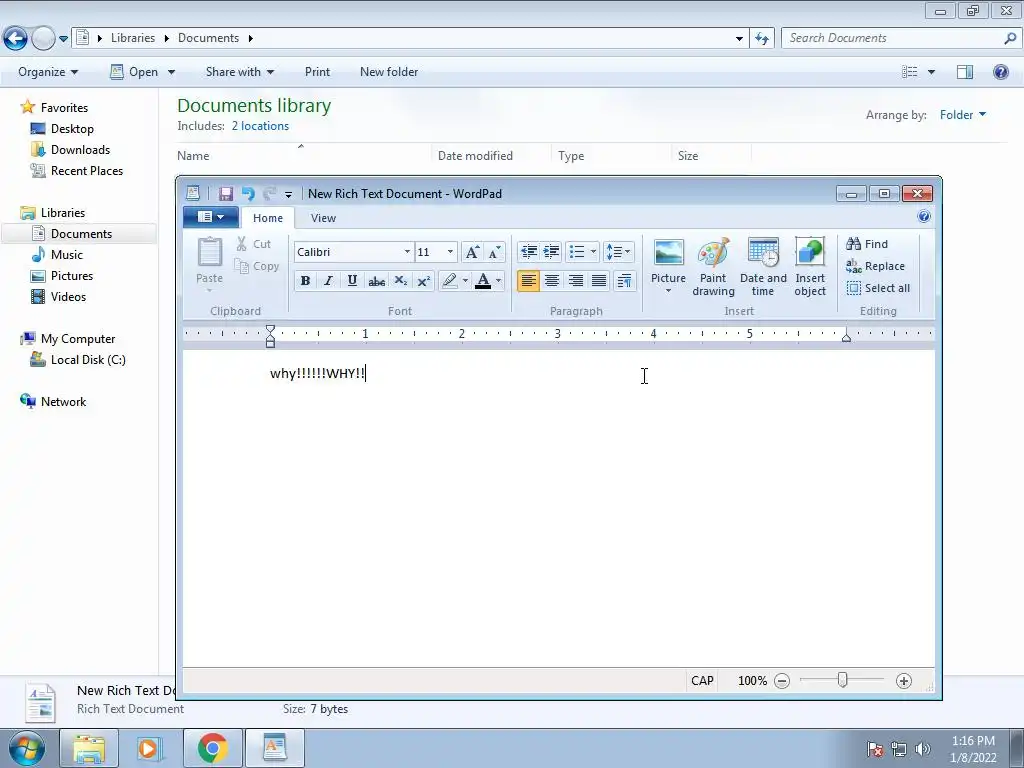This screenshot has width=1024, height=768.
Task: Click Find in Editing group
Action: (867, 244)
